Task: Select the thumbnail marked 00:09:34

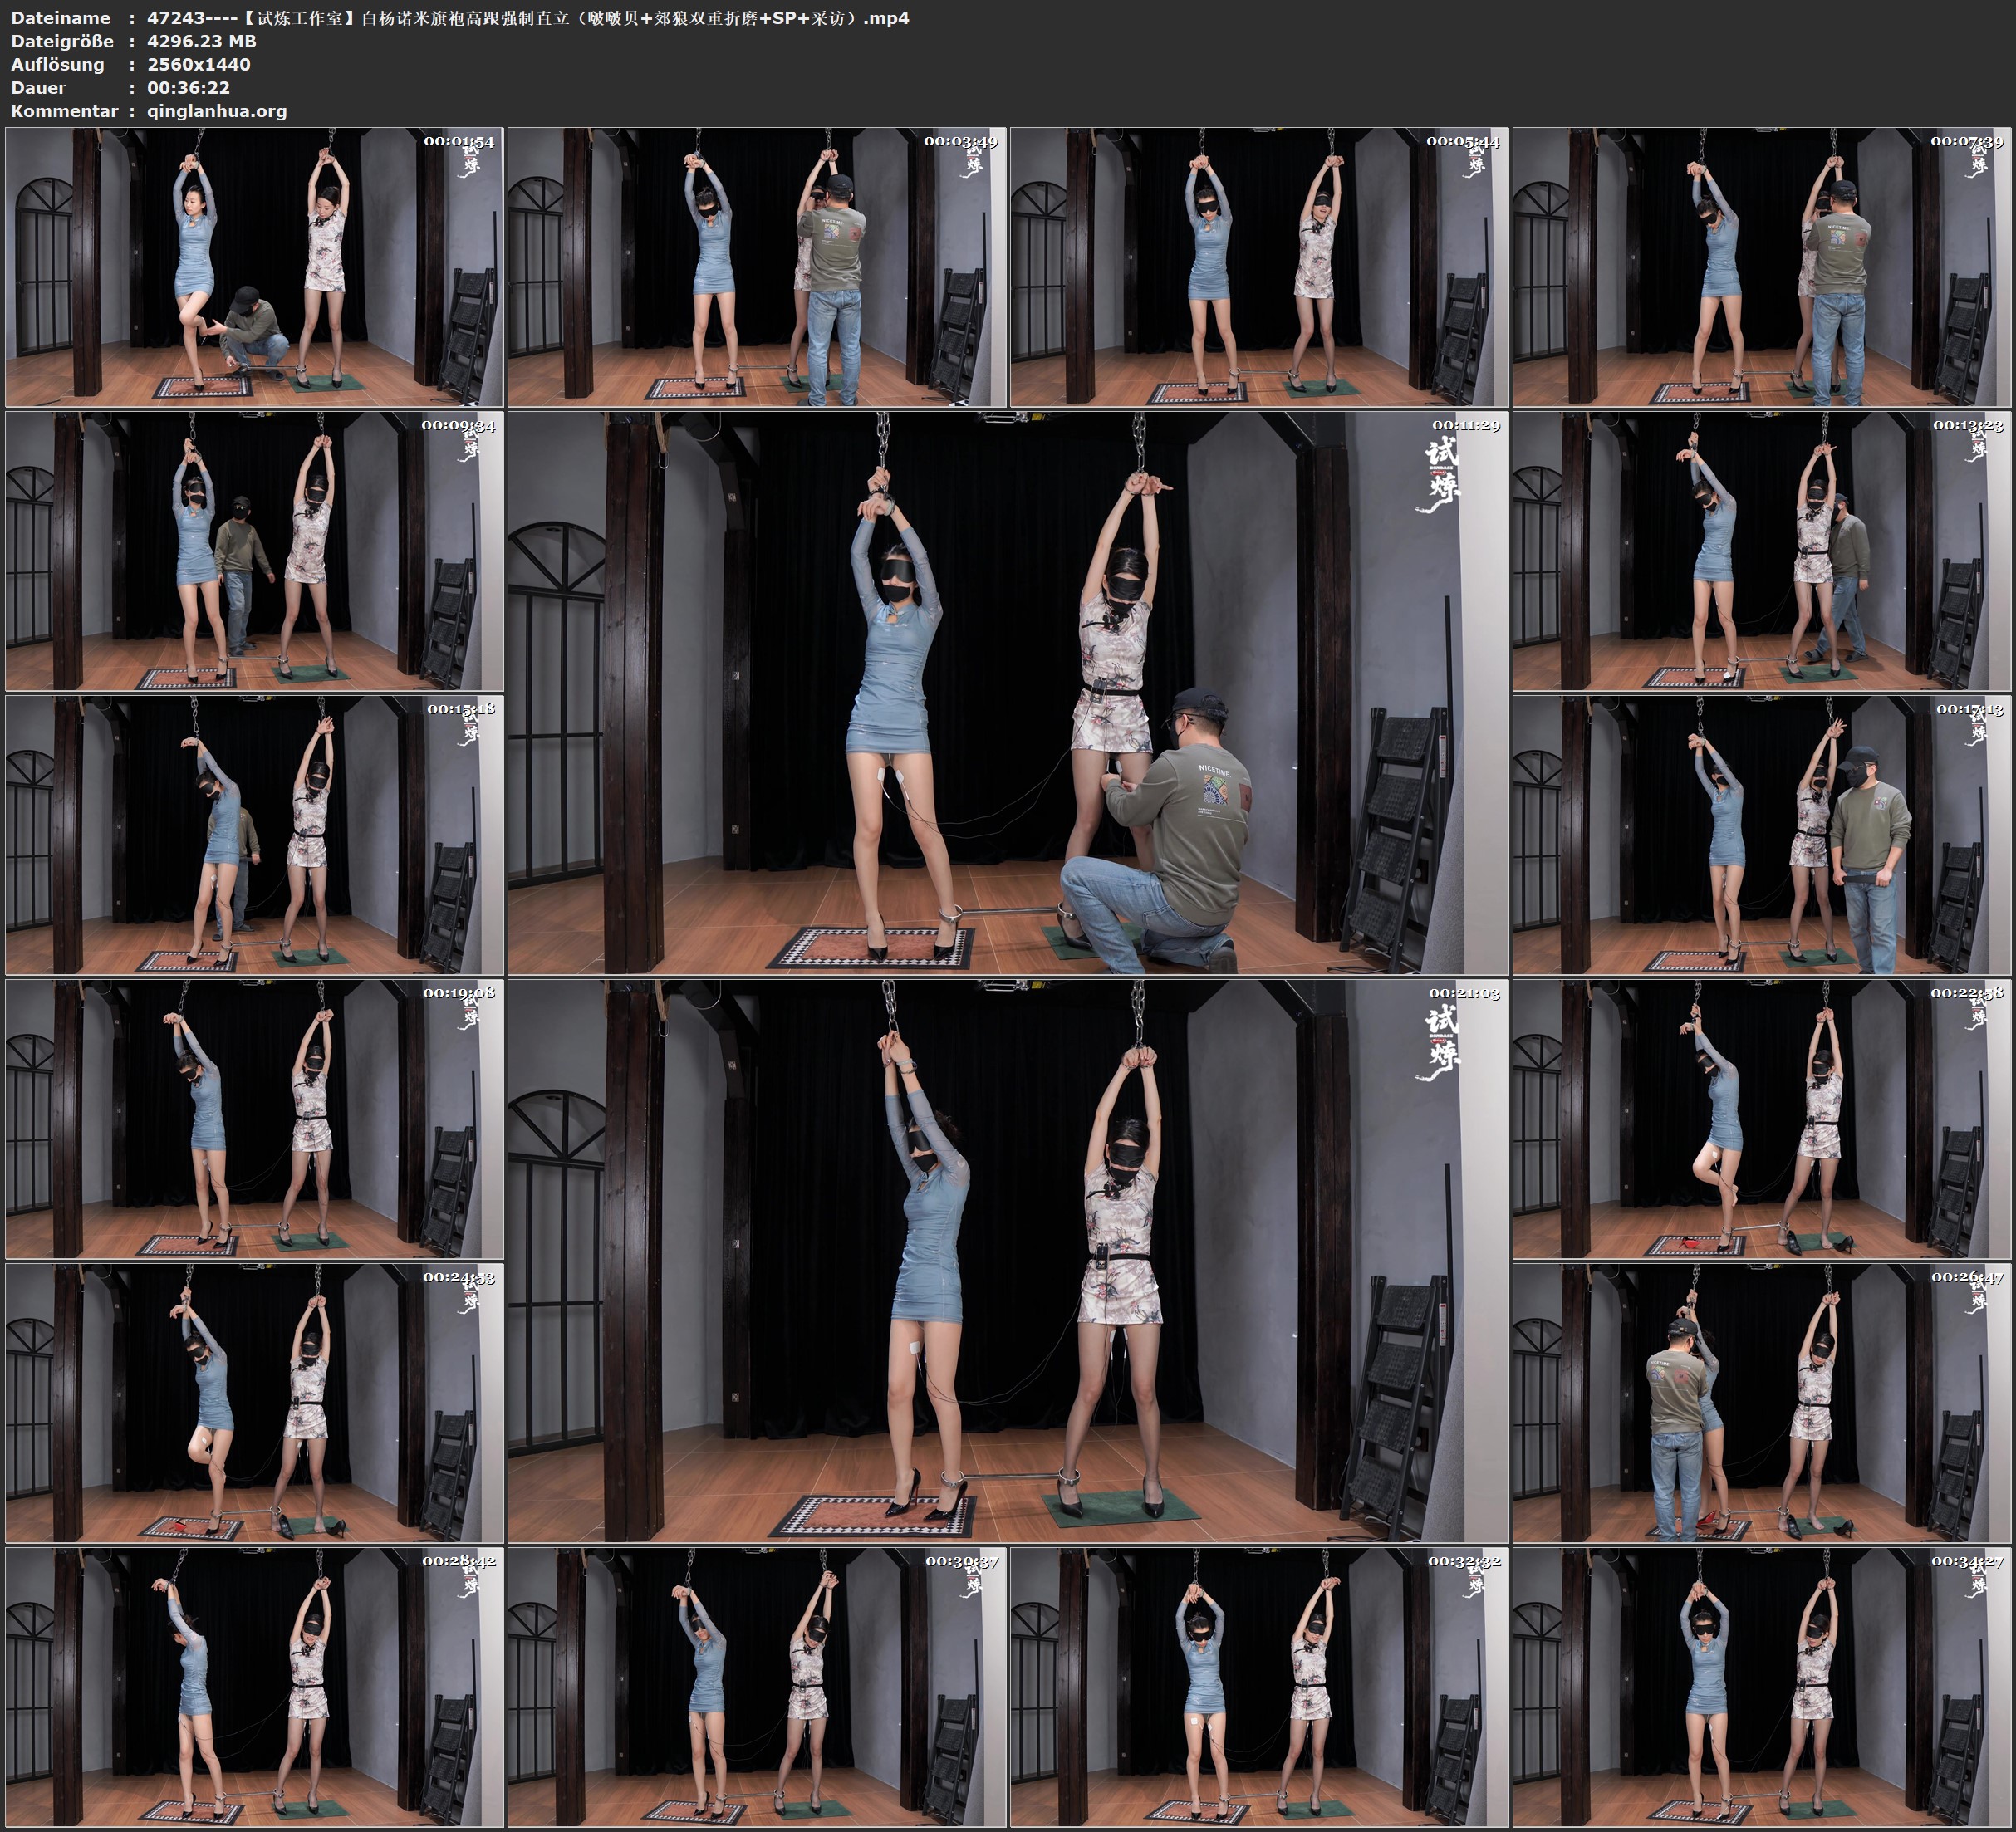Action: pos(254,551)
